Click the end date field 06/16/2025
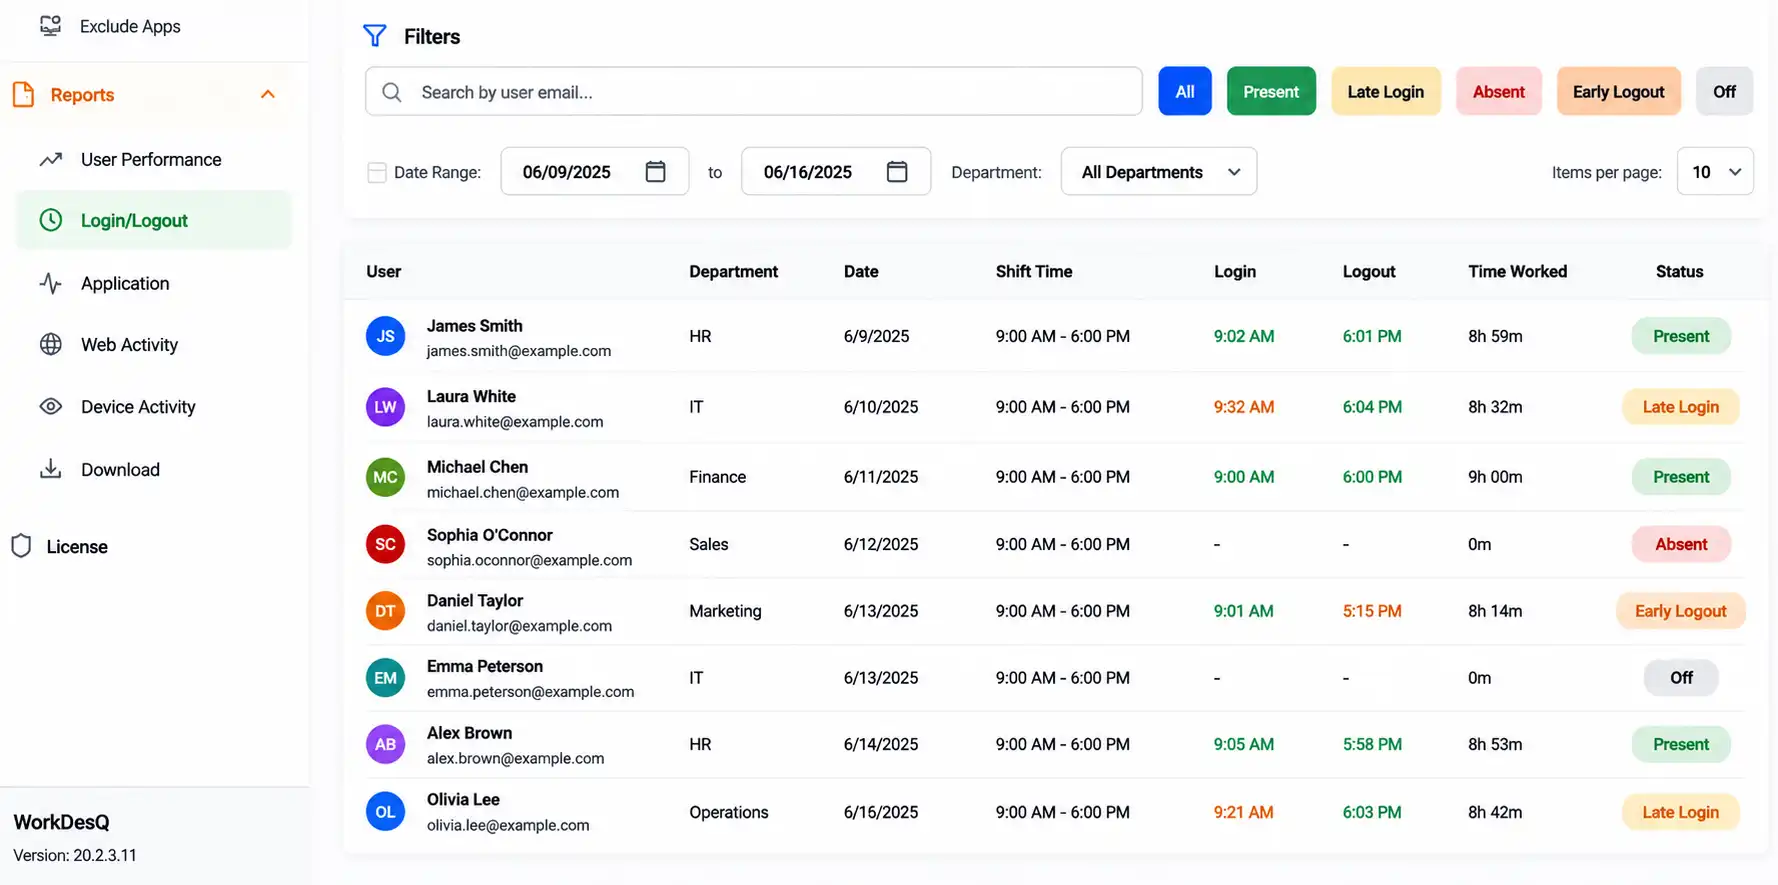 (x=836, y=172)
